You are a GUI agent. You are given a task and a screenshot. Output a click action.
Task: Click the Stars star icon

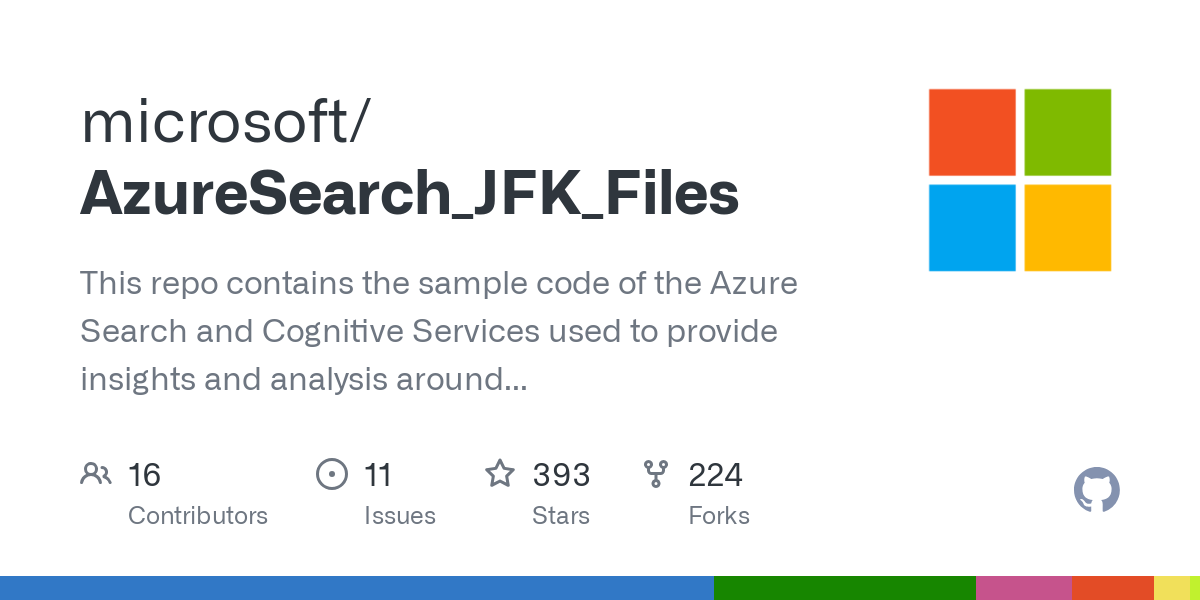click(500, 474)
